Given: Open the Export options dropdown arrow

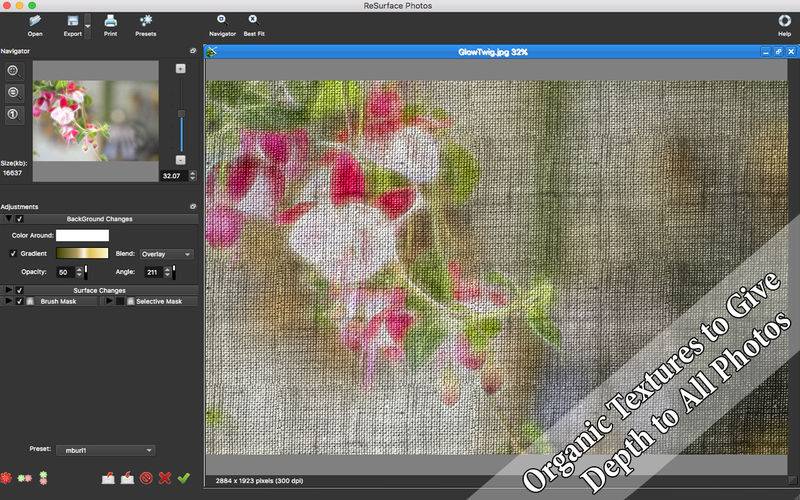Looking at the screenshot, I should [x=88, y=26].
